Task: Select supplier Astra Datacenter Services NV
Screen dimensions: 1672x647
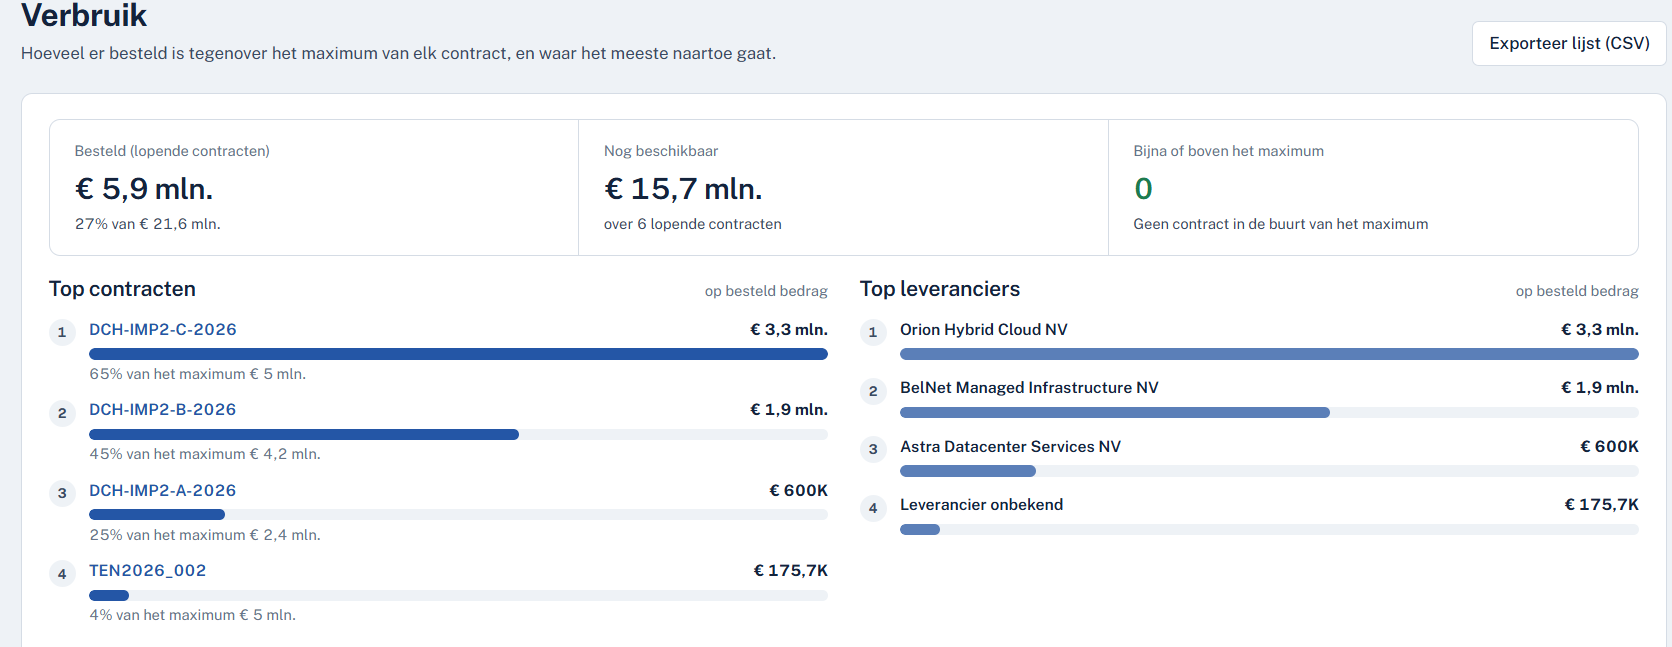Action: (x=1010, y=447)
